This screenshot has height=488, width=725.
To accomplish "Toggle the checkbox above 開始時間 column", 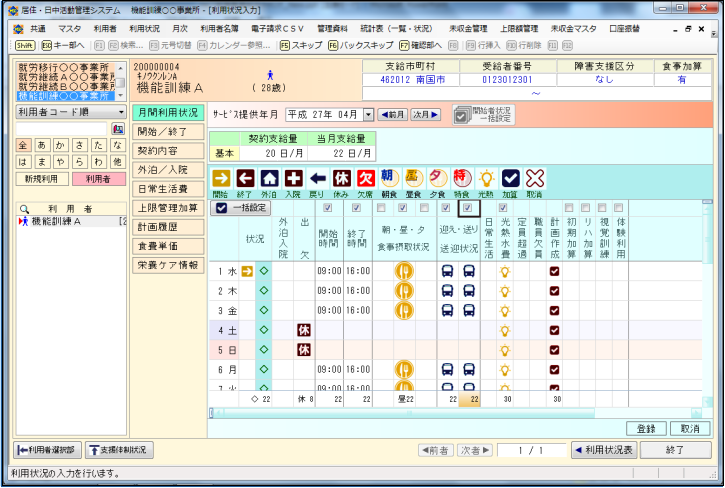I will click(327, 208).
